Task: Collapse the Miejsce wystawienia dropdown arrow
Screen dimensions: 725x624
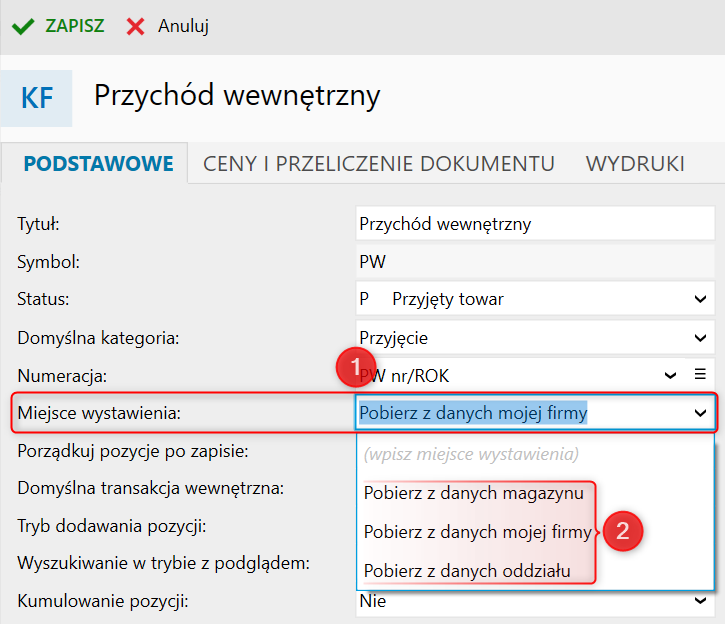Action: (700, 413)
